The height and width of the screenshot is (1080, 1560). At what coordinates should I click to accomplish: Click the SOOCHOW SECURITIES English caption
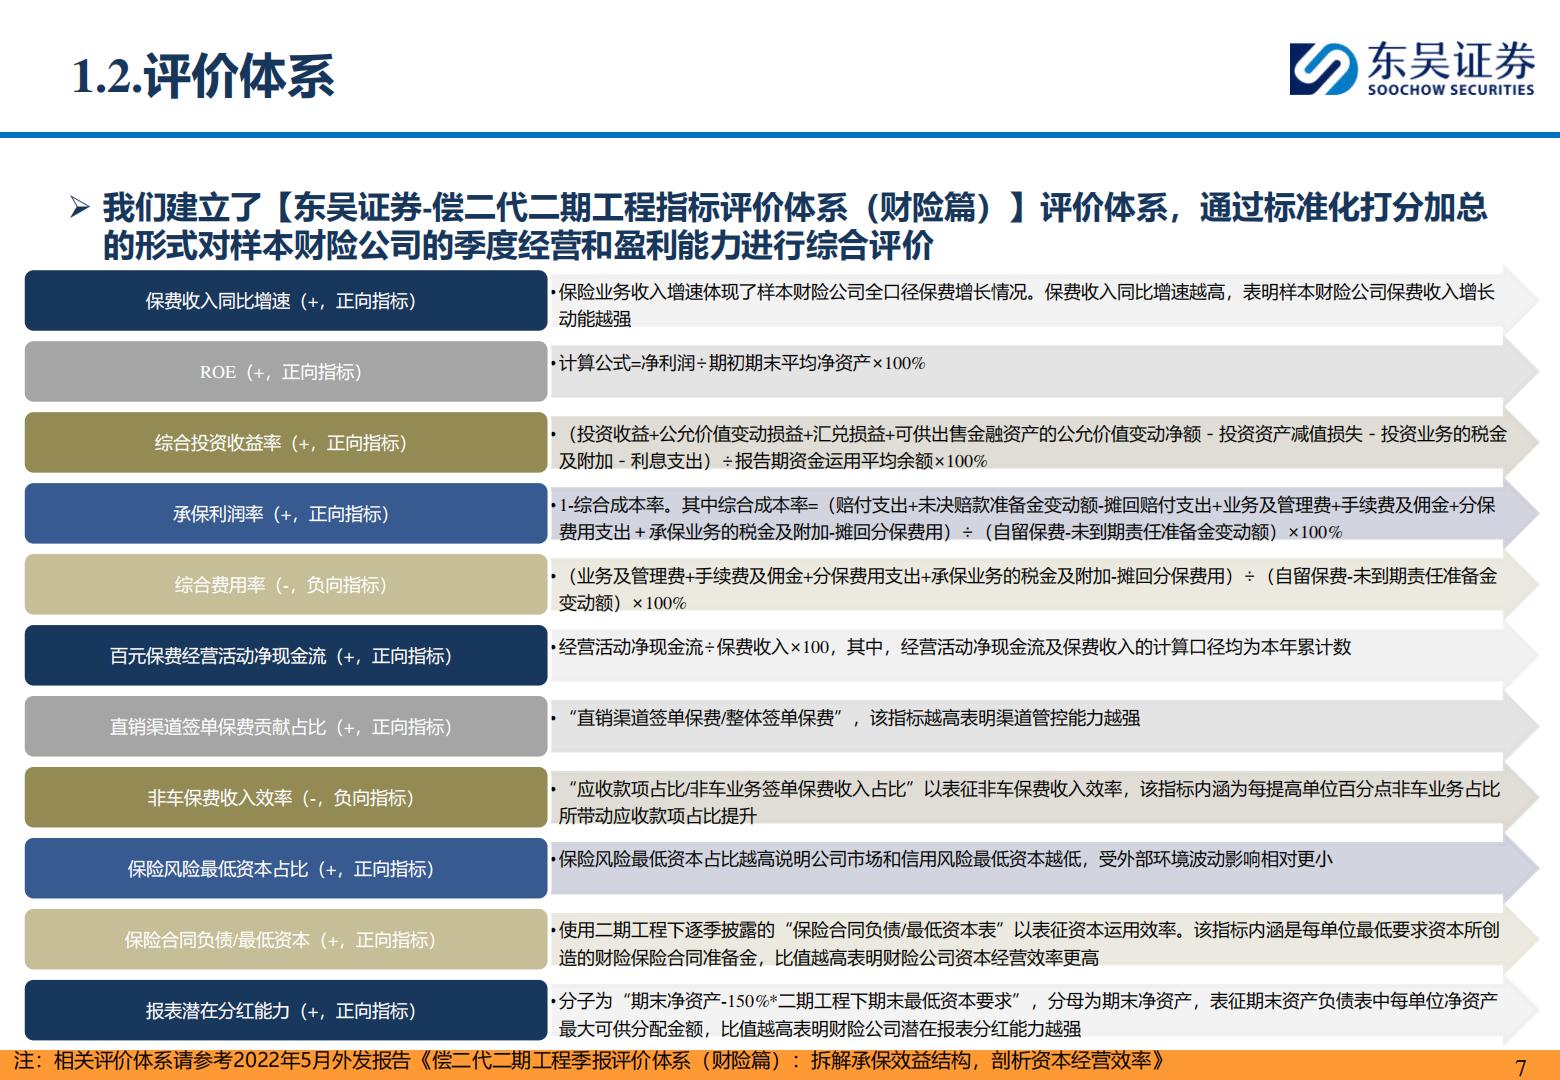click(1451, 90)
